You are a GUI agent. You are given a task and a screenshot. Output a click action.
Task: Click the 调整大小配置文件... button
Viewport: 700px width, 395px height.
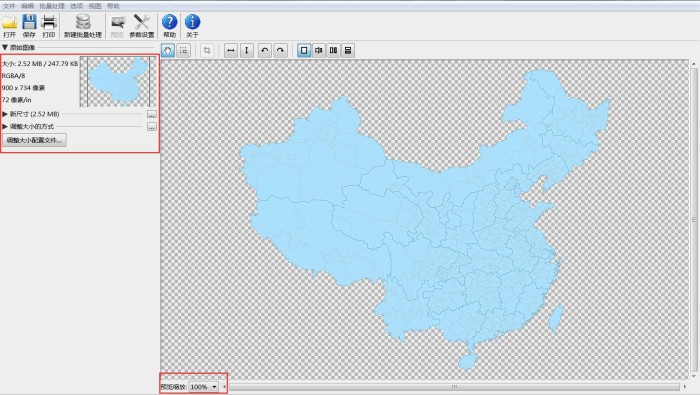pos(34,140)
